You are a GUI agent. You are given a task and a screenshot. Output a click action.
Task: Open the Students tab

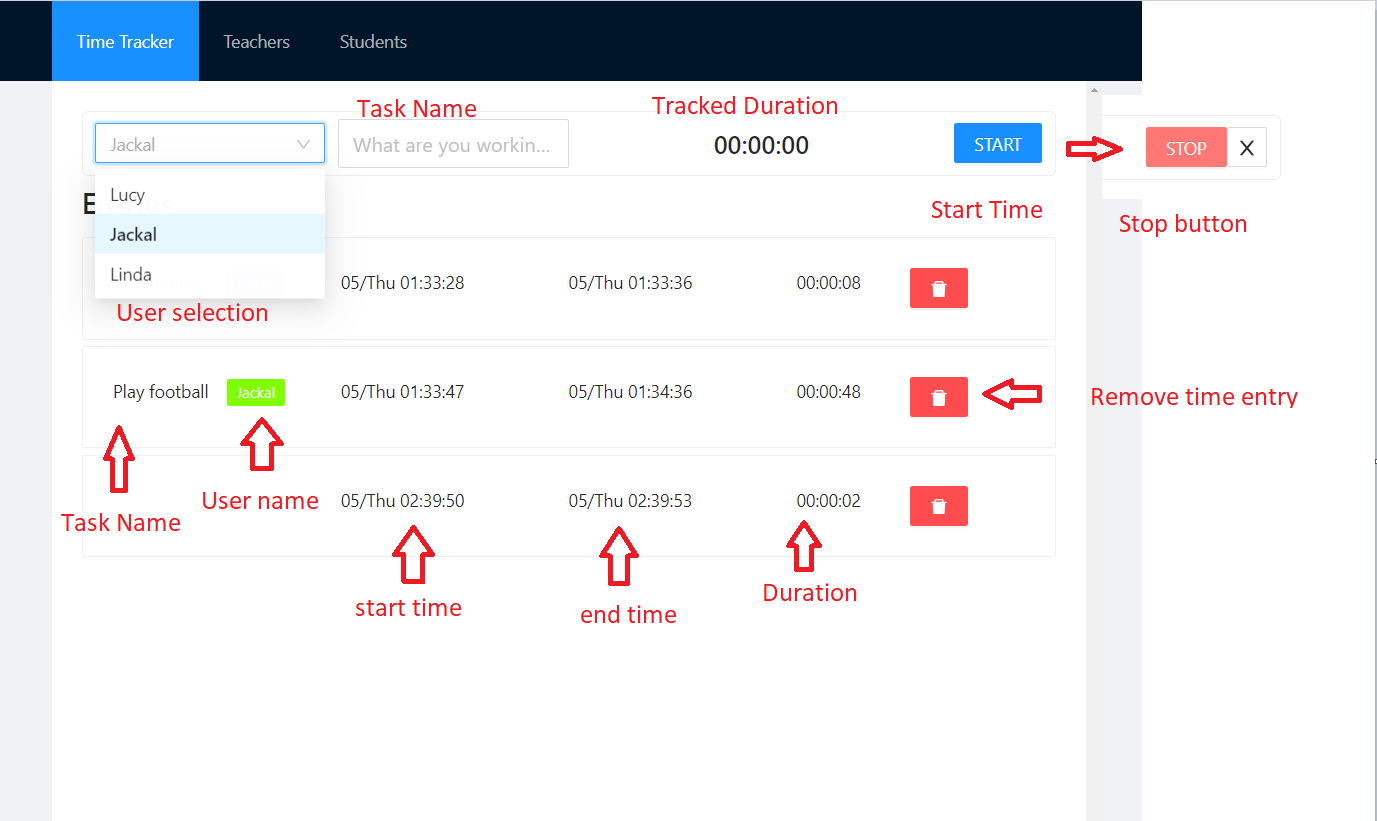tap(372, 41)
